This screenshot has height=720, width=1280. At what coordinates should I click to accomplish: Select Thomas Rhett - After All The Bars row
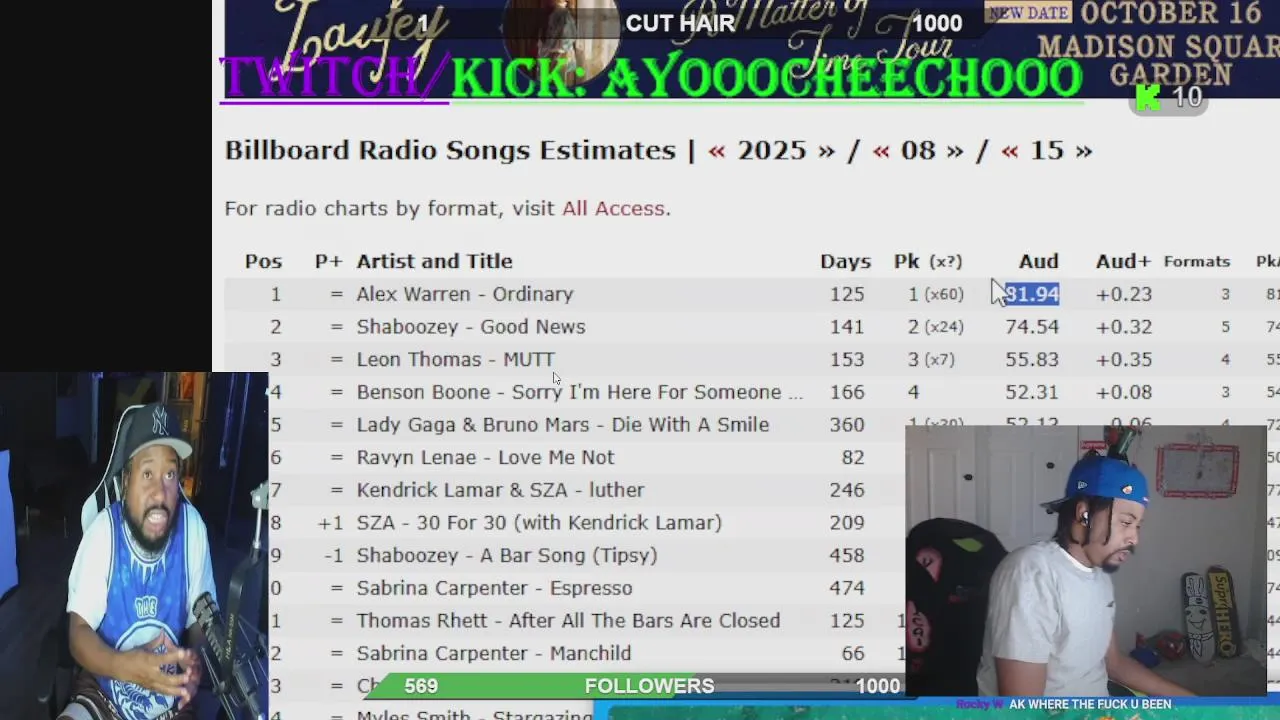pyautogui.click(x=586, y=620)
